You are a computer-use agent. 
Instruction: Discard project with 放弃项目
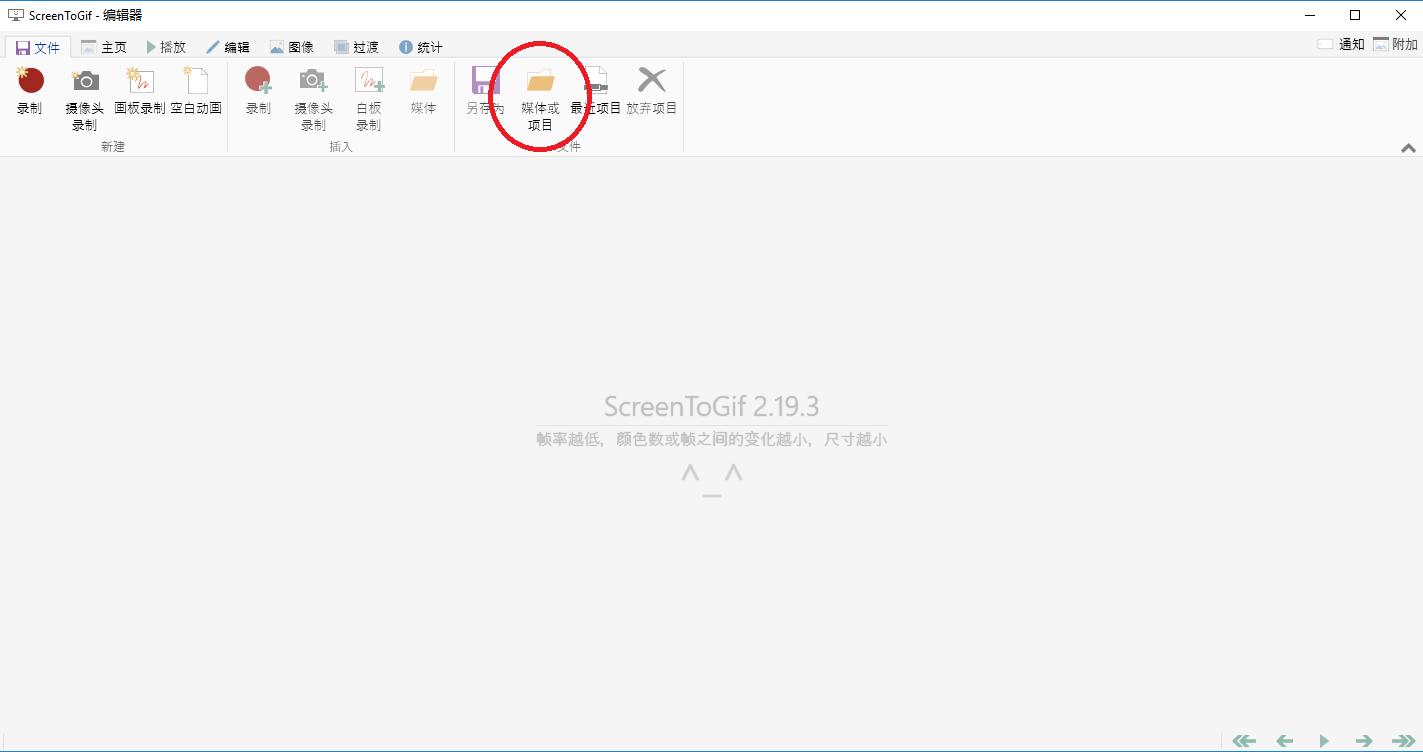(652, 91)
